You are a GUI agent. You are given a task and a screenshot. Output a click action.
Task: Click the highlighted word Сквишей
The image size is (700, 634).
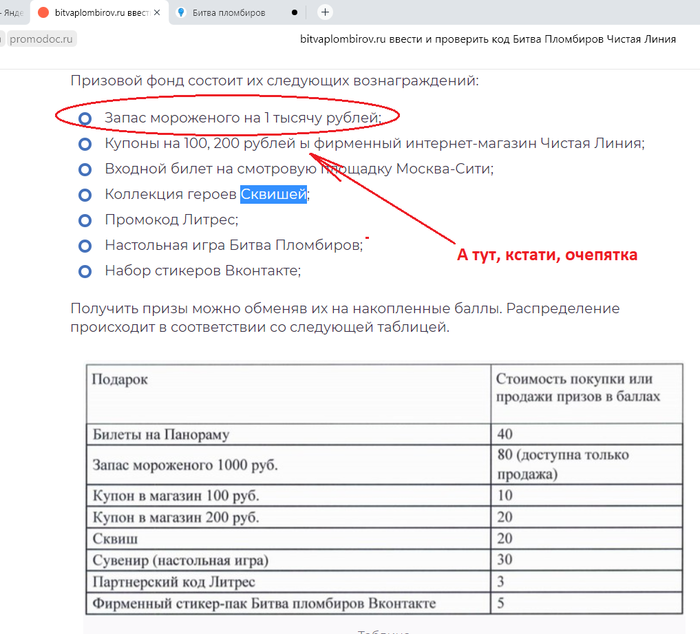click(x=273, y=194)
